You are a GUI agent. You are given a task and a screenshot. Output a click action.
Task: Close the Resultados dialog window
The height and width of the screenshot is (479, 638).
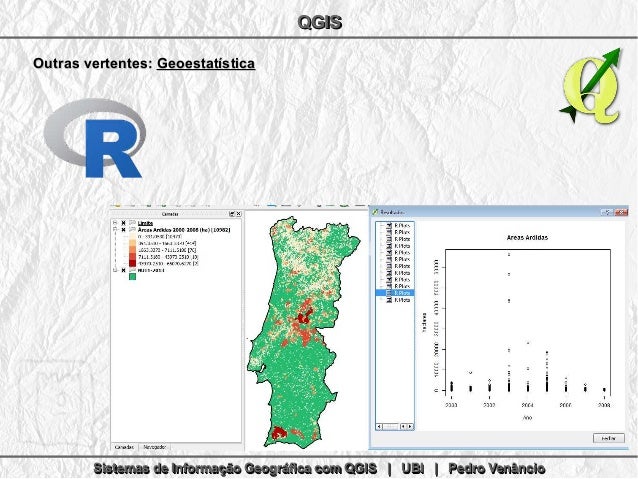(x=621, y=212)
